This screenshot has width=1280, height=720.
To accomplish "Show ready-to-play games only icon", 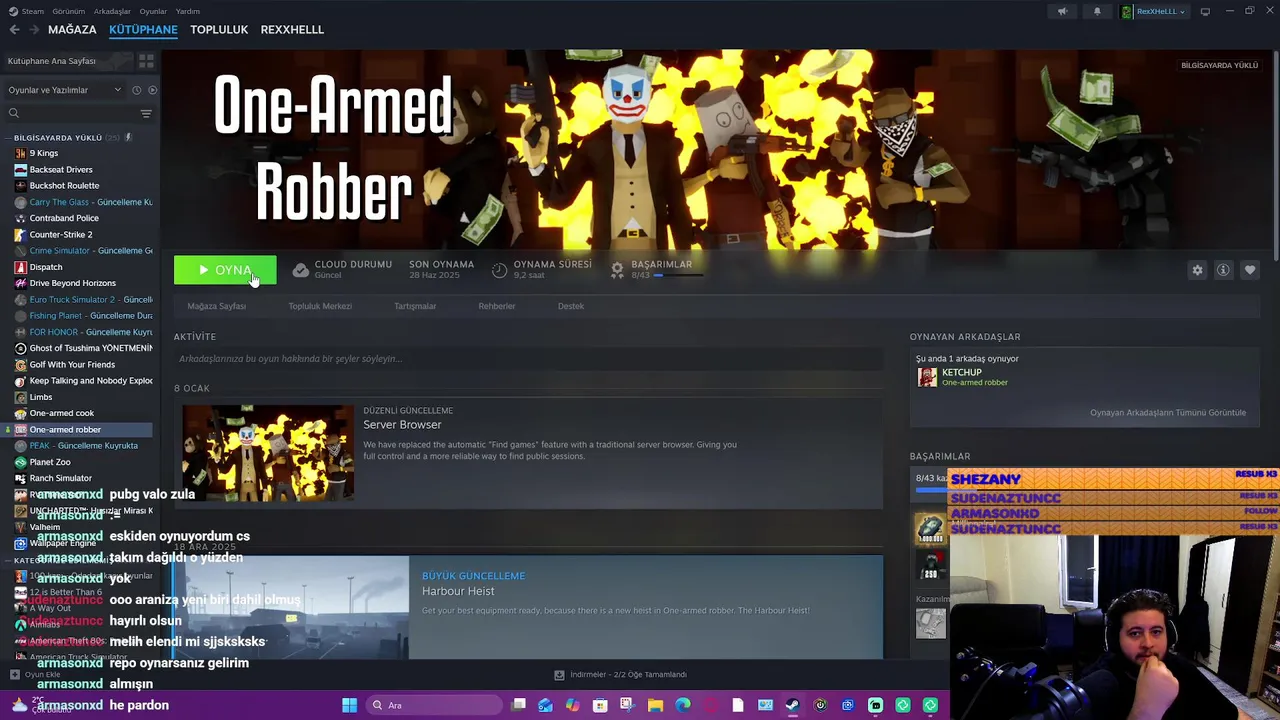I will 152,90.
